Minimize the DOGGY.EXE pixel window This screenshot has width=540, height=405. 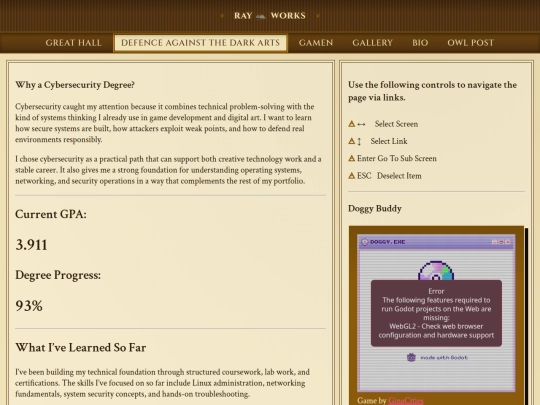coord(495,242)
